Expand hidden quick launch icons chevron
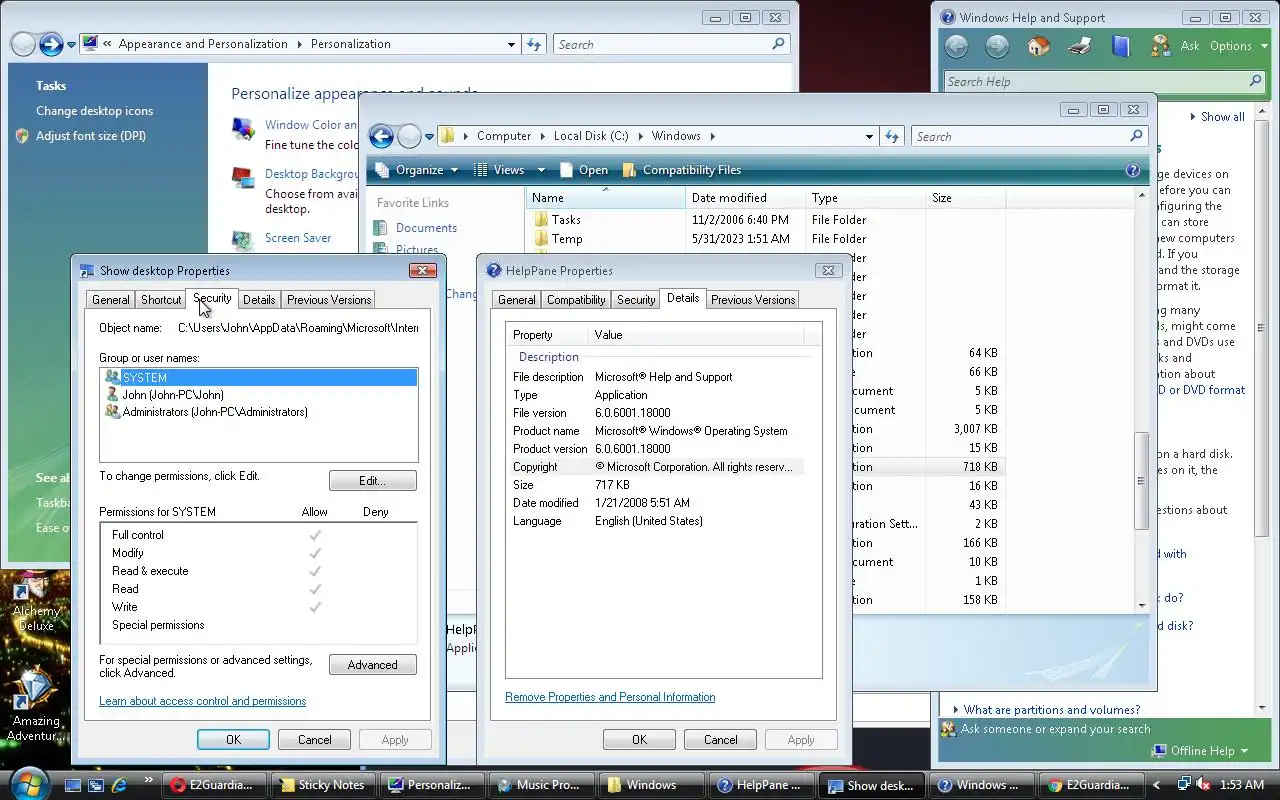 click(x=148, y=780)
